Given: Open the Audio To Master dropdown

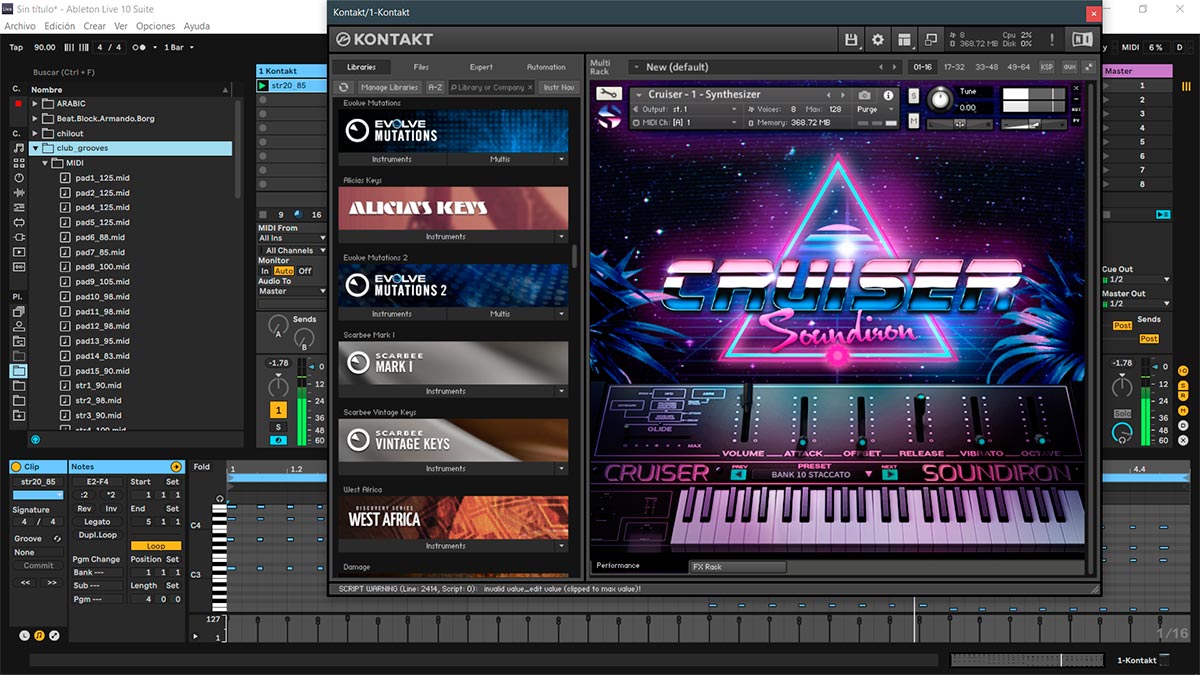Looking at the screenshot, I should tap(292, 291).
